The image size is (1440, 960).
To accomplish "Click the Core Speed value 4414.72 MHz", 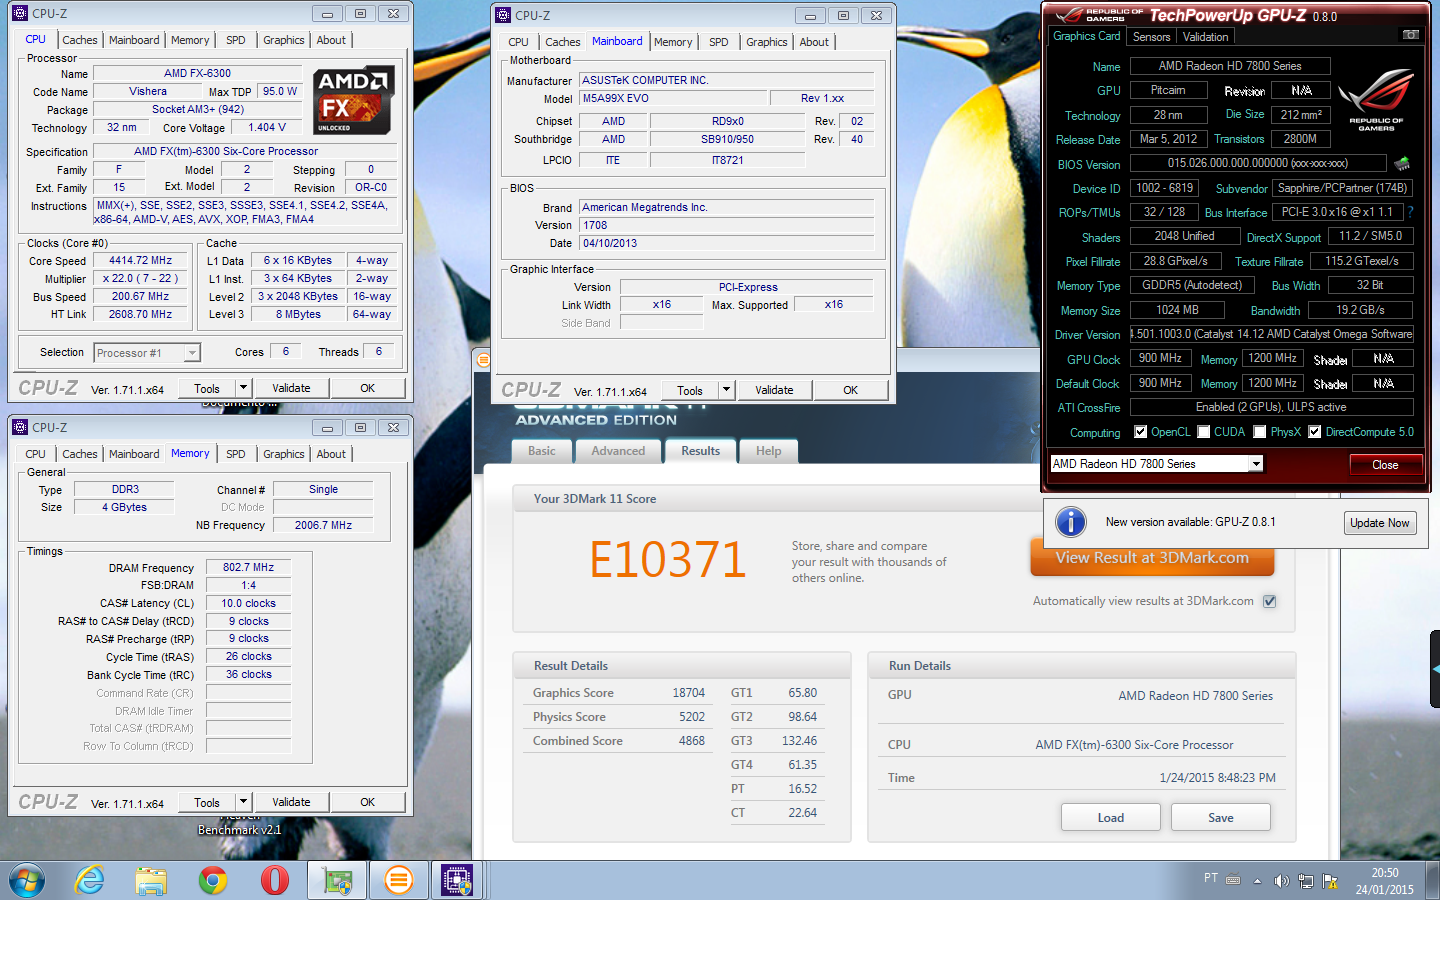I will pyautogui.click(x=140, y=260).
